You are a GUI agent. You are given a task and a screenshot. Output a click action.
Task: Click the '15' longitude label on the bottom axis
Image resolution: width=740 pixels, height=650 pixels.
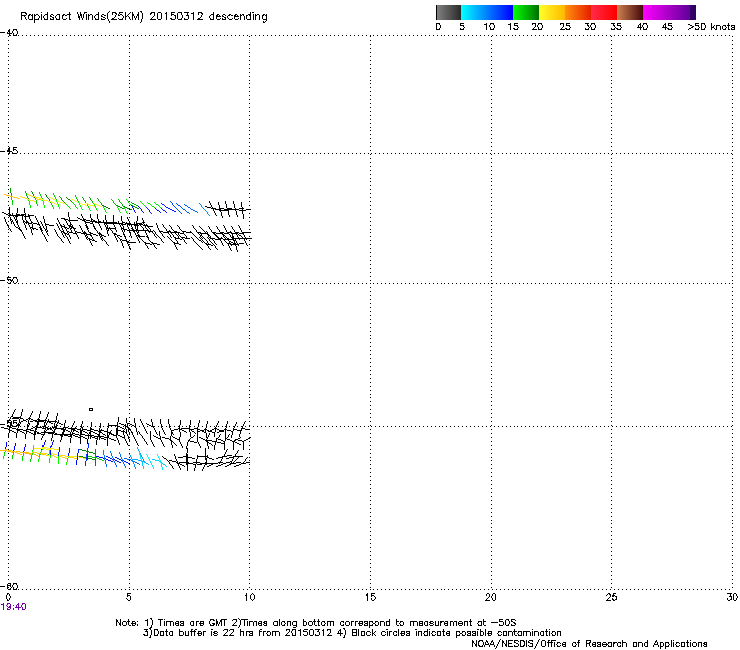point(370,598)
